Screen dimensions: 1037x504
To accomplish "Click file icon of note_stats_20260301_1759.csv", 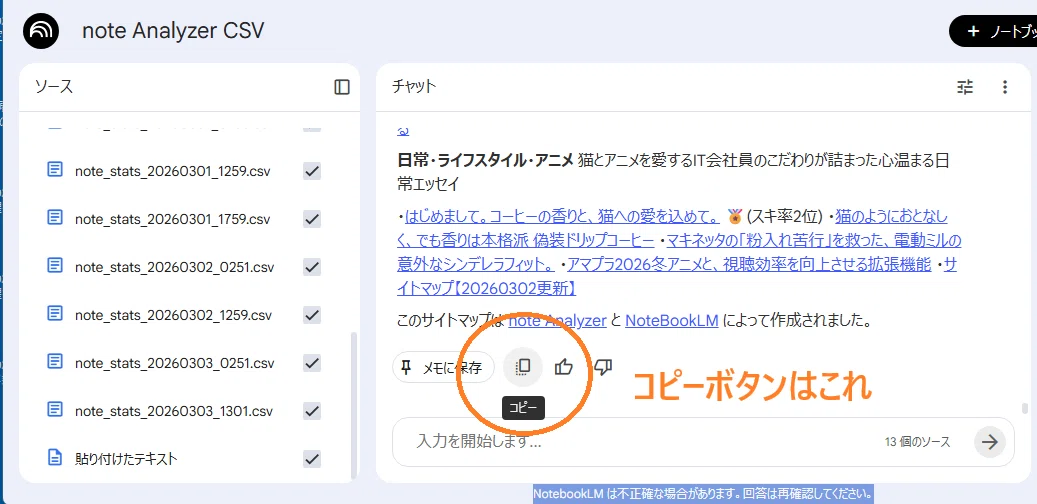I will [x=55, y=218].
